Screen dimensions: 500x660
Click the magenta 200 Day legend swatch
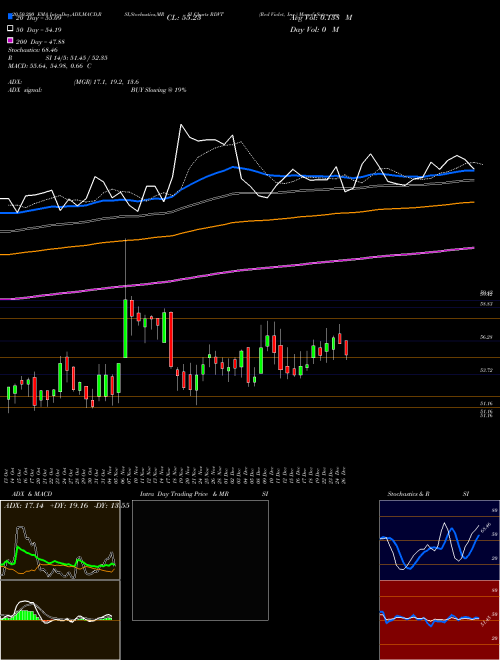(x=10, y=41)
